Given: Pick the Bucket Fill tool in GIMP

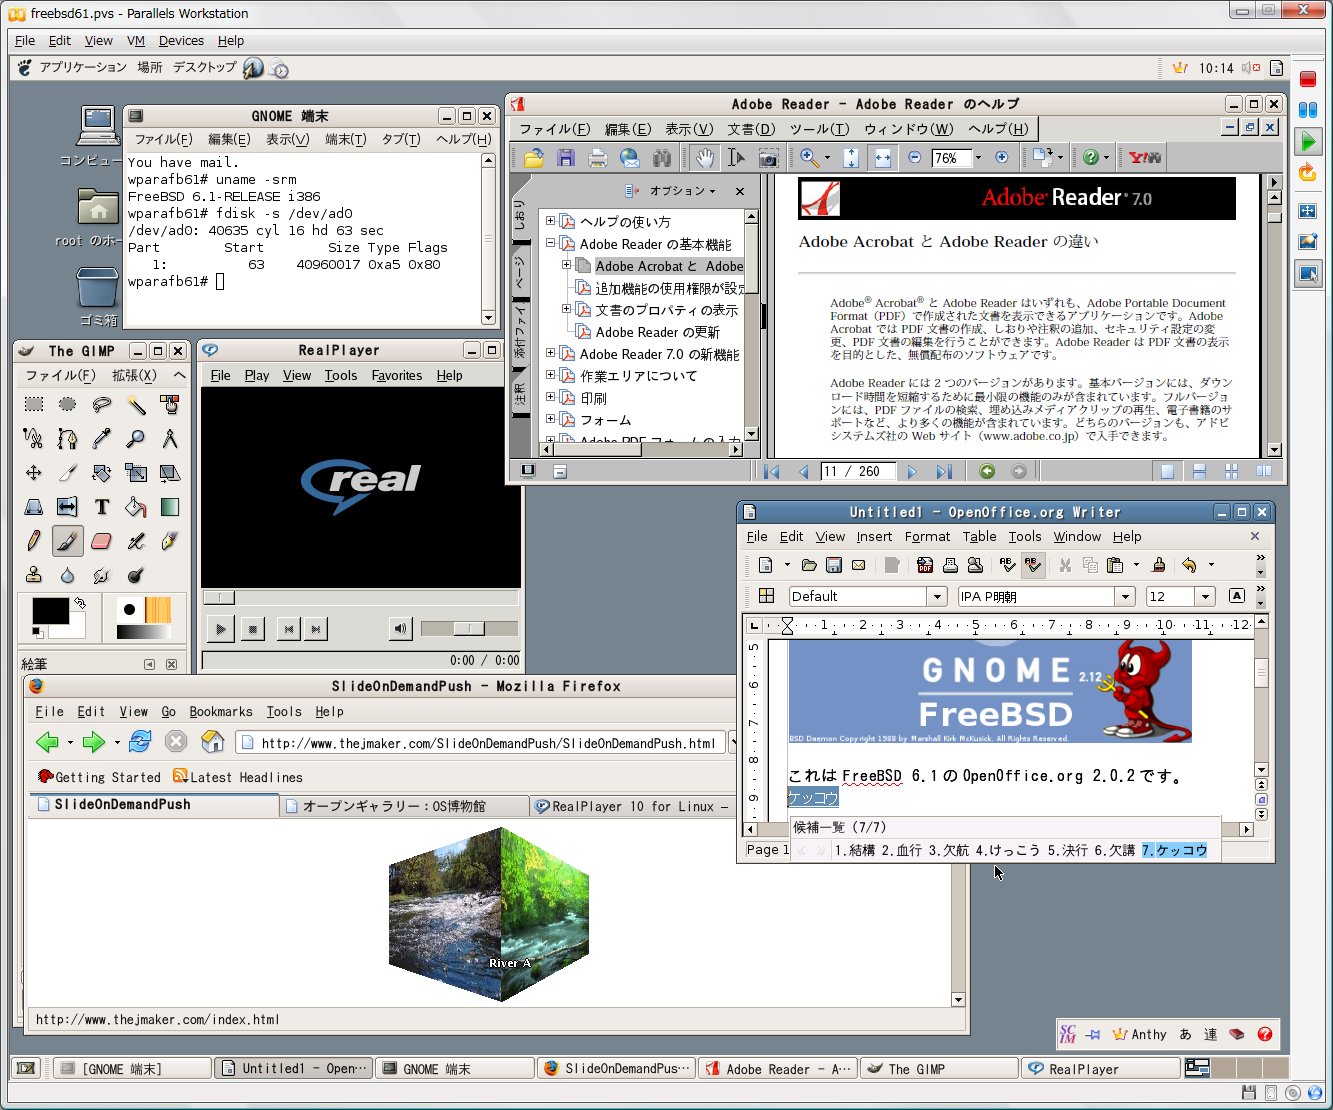Looking at the screenshot, I should 136,507.
